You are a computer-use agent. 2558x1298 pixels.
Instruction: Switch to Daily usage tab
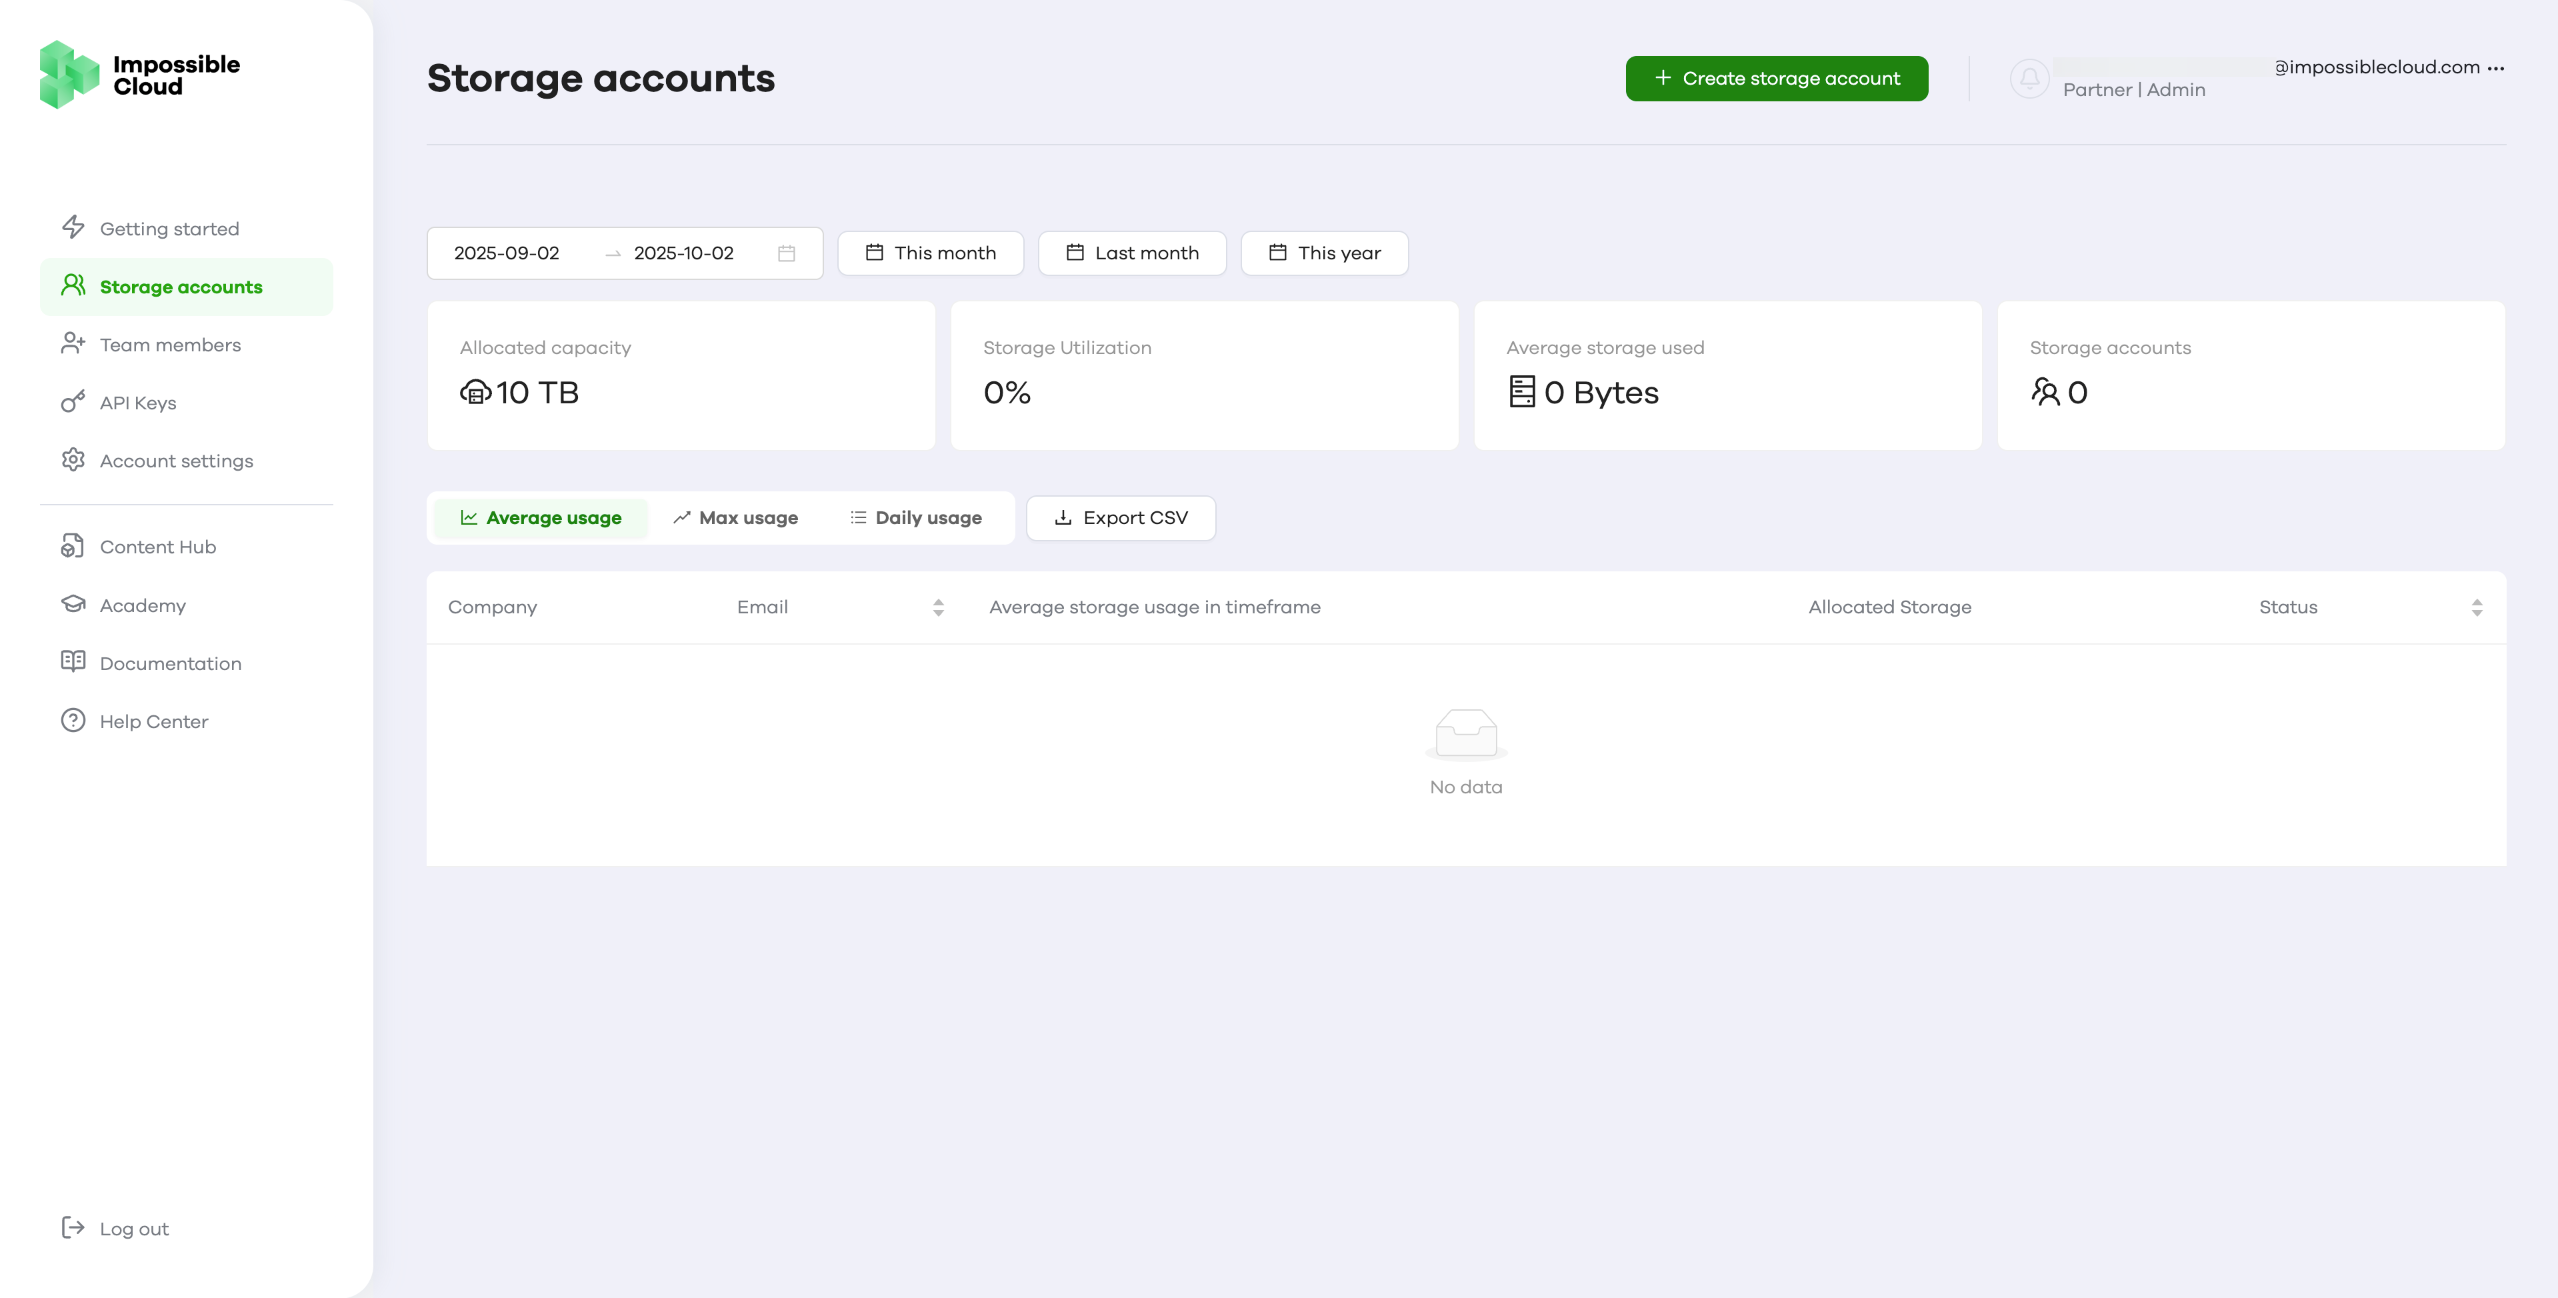point(916,518)
